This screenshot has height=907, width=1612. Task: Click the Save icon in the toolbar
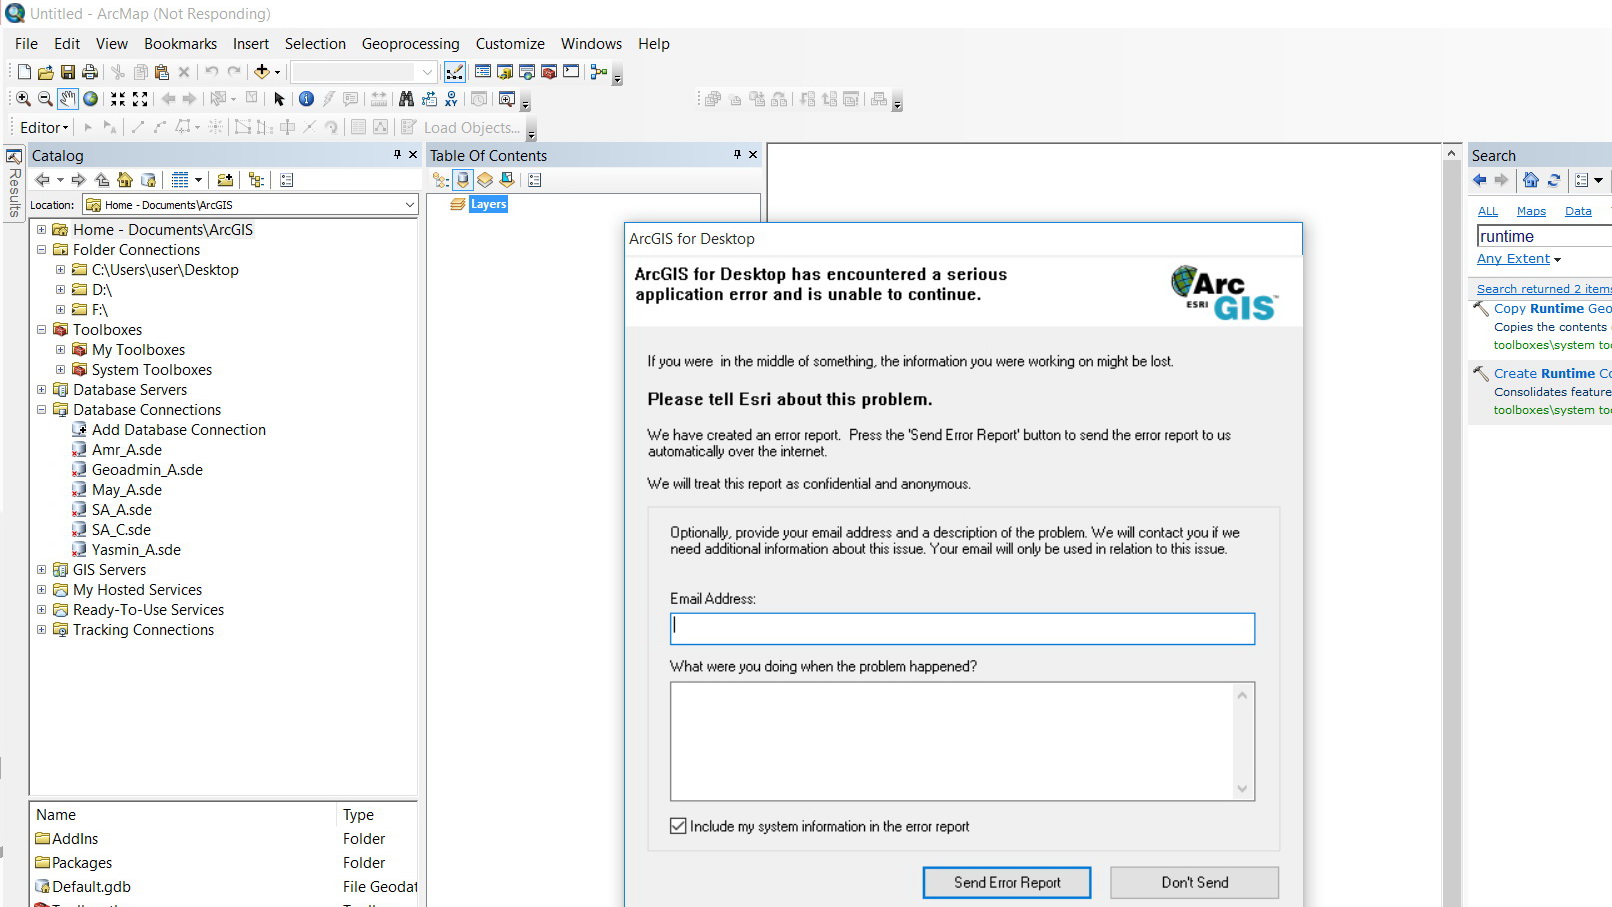coord(68,72)
